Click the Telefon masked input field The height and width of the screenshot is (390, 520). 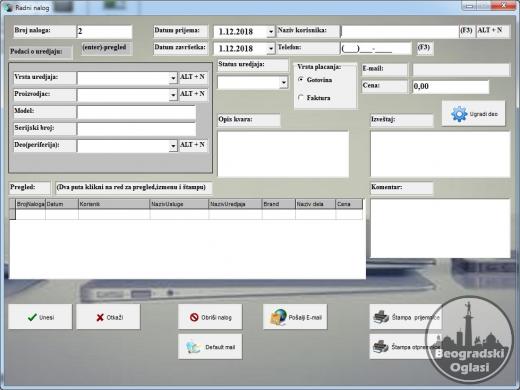point(376,49)
